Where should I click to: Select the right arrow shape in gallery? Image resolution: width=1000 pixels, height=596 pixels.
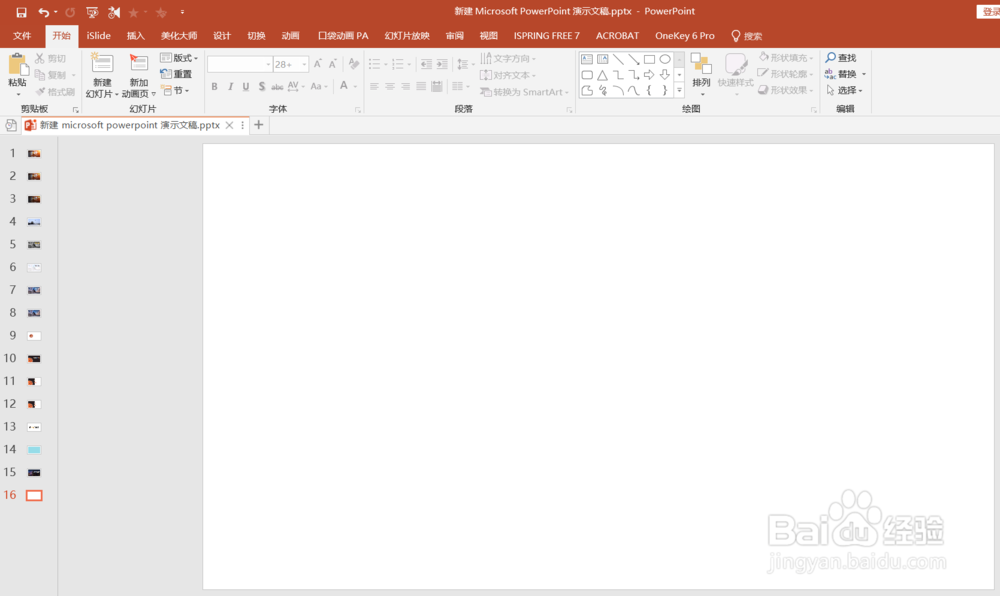pyautogui.click(x=649, y=75)
